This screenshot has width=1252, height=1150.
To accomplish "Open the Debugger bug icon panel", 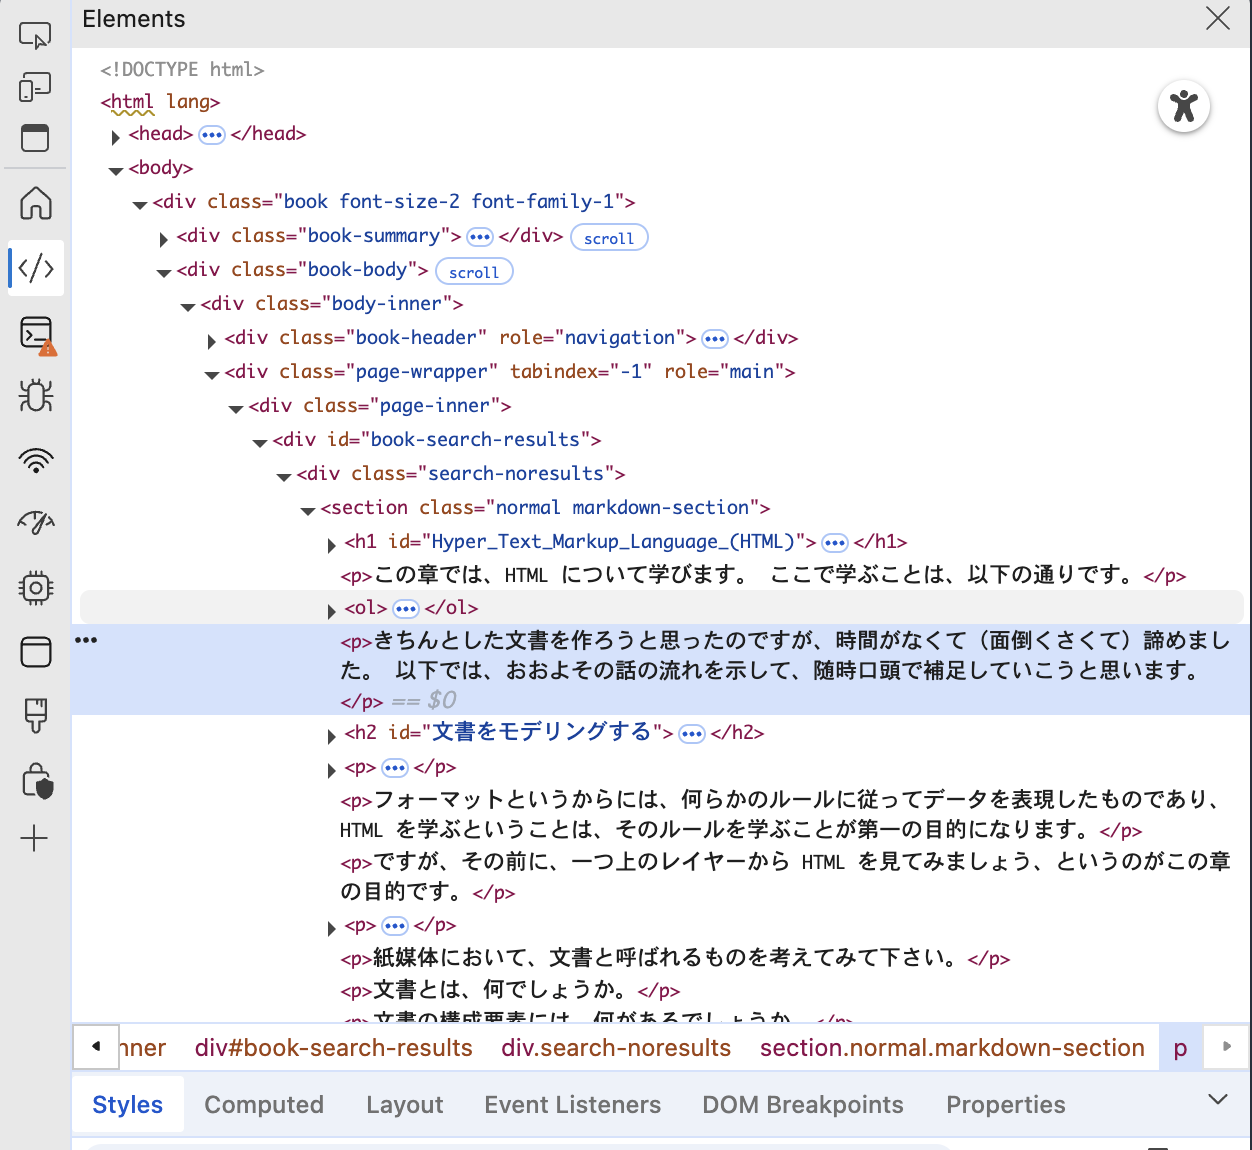I will (x=35, y=396).
